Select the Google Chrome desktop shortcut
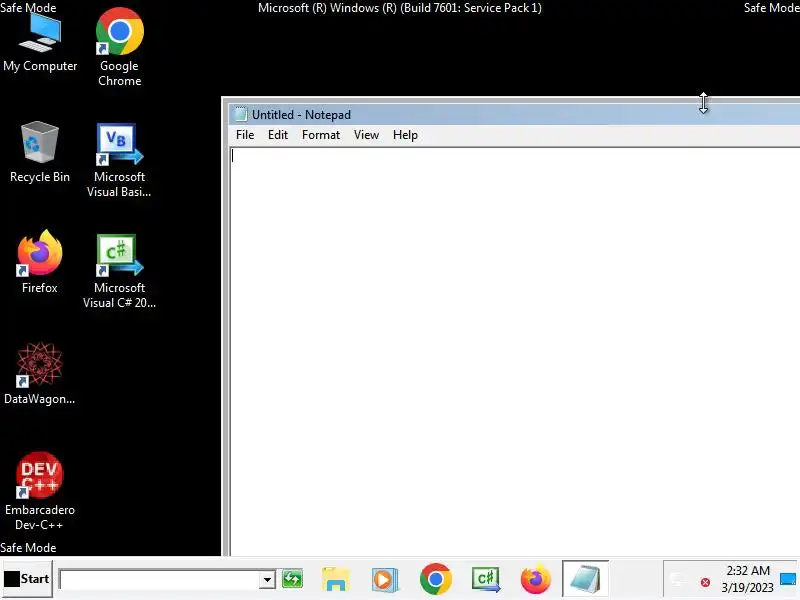 (x=119, y=47)
